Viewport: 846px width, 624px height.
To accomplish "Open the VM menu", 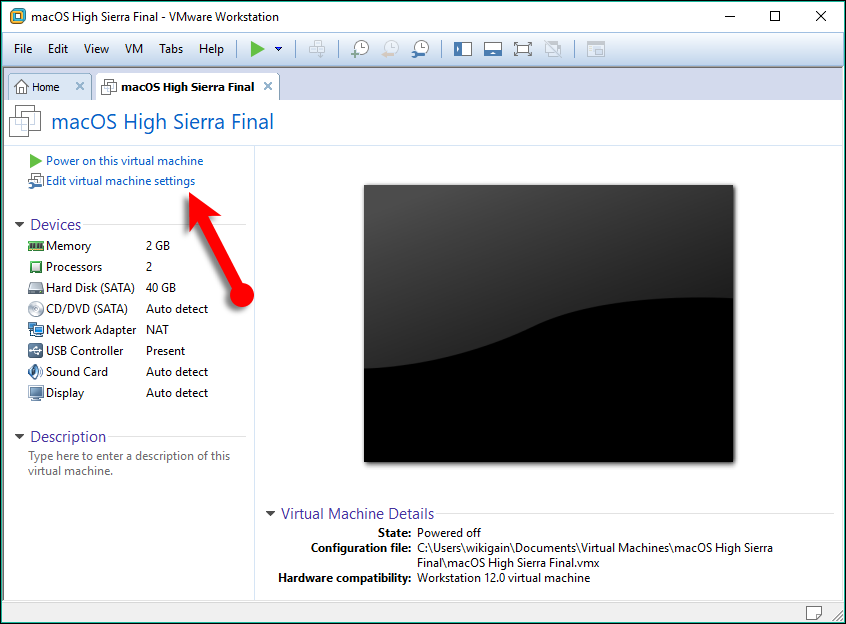I will (x=134, y=49).
